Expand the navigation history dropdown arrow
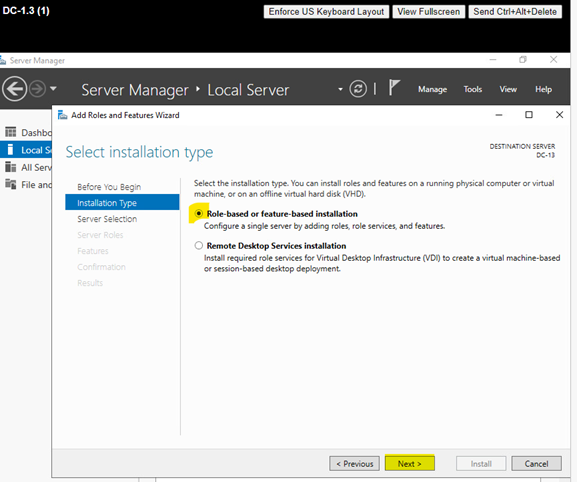This screenshot has width=577, height=482. pyautogui.click(x=53, y=89)
